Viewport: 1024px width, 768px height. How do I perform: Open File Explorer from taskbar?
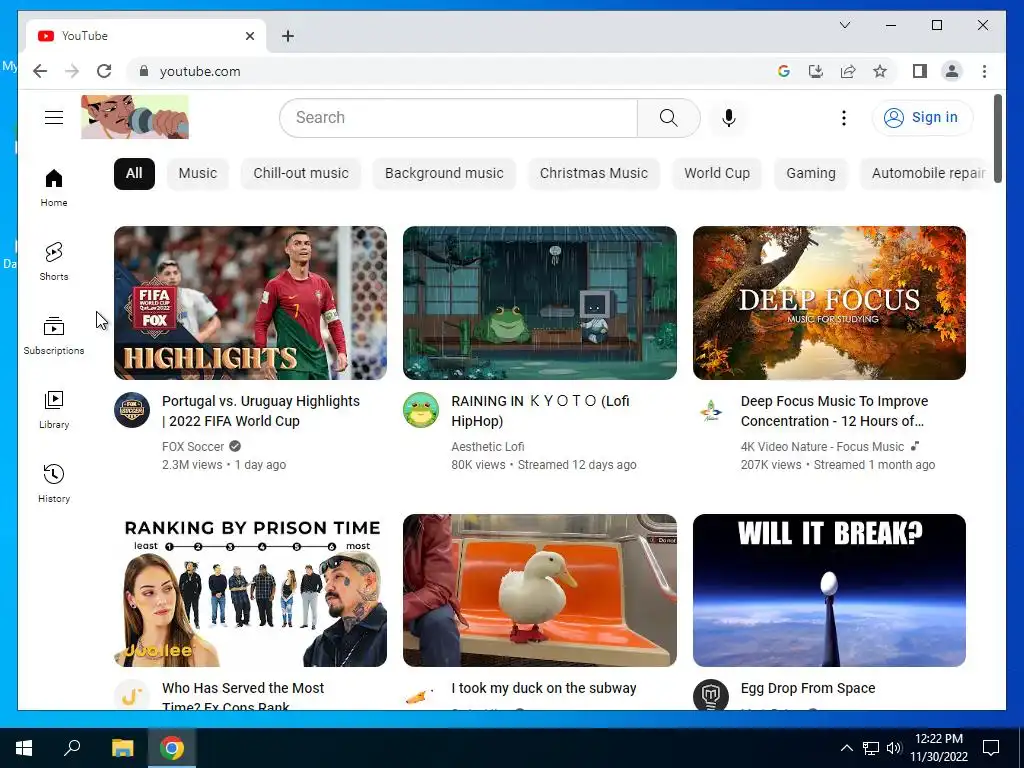(122, 748)
